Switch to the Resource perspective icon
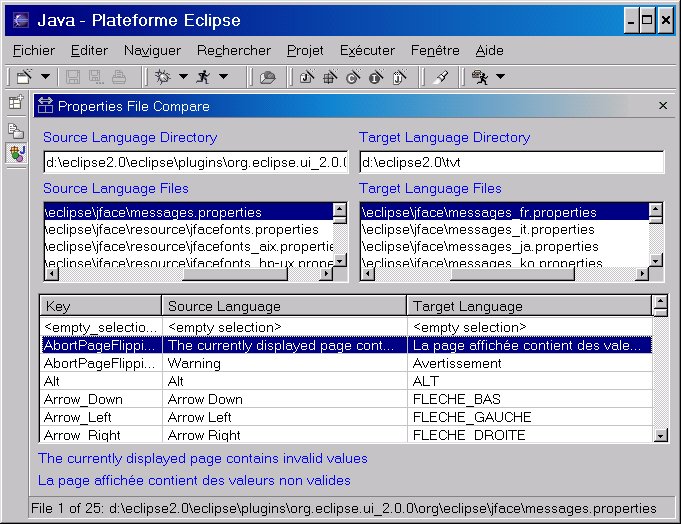This screenshot has width=681, height=524. 16,131
